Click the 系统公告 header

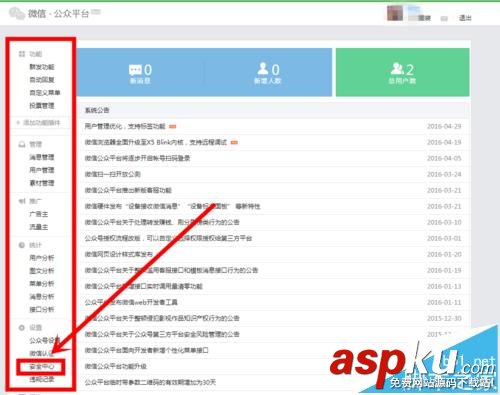tap(97, 110)
